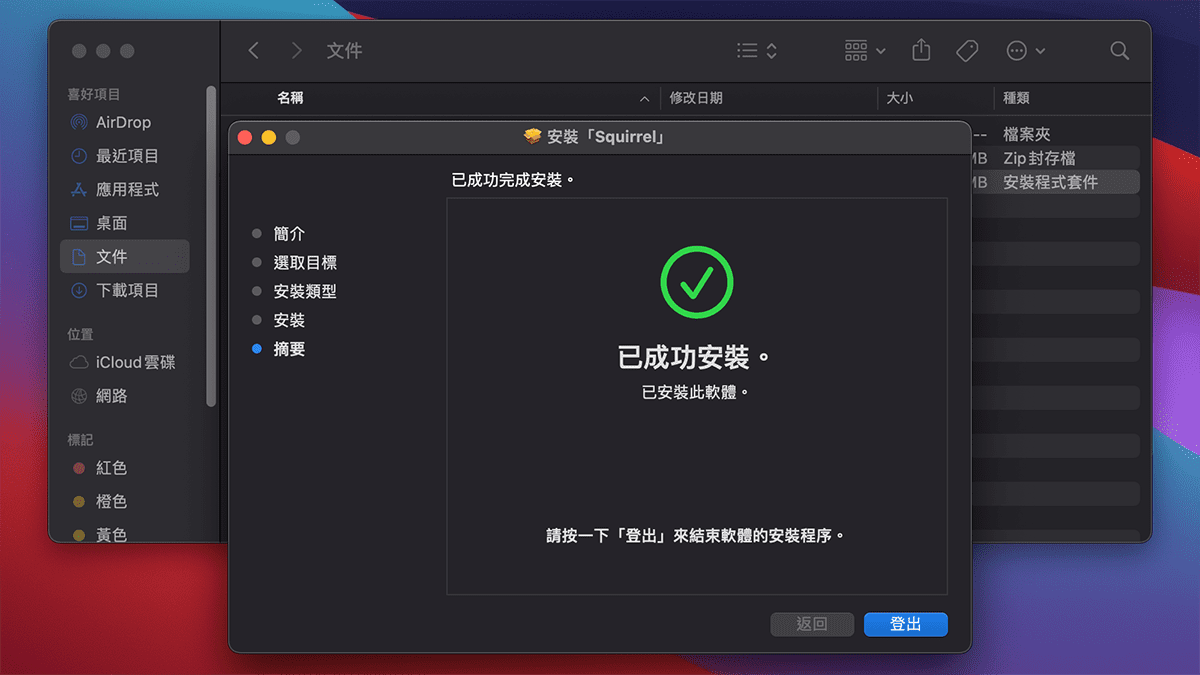Start a search with the magnifier icon

click(x=1119, y=50)
